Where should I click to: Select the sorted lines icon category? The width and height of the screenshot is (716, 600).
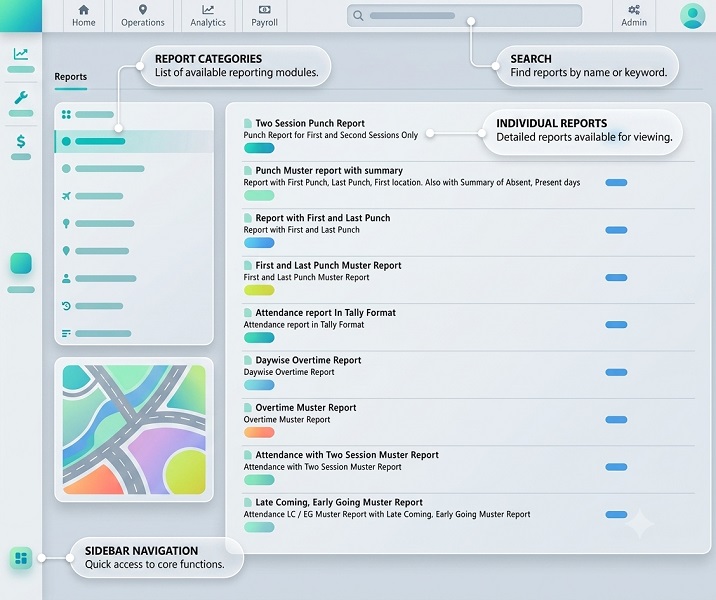(x=66, y=333)
